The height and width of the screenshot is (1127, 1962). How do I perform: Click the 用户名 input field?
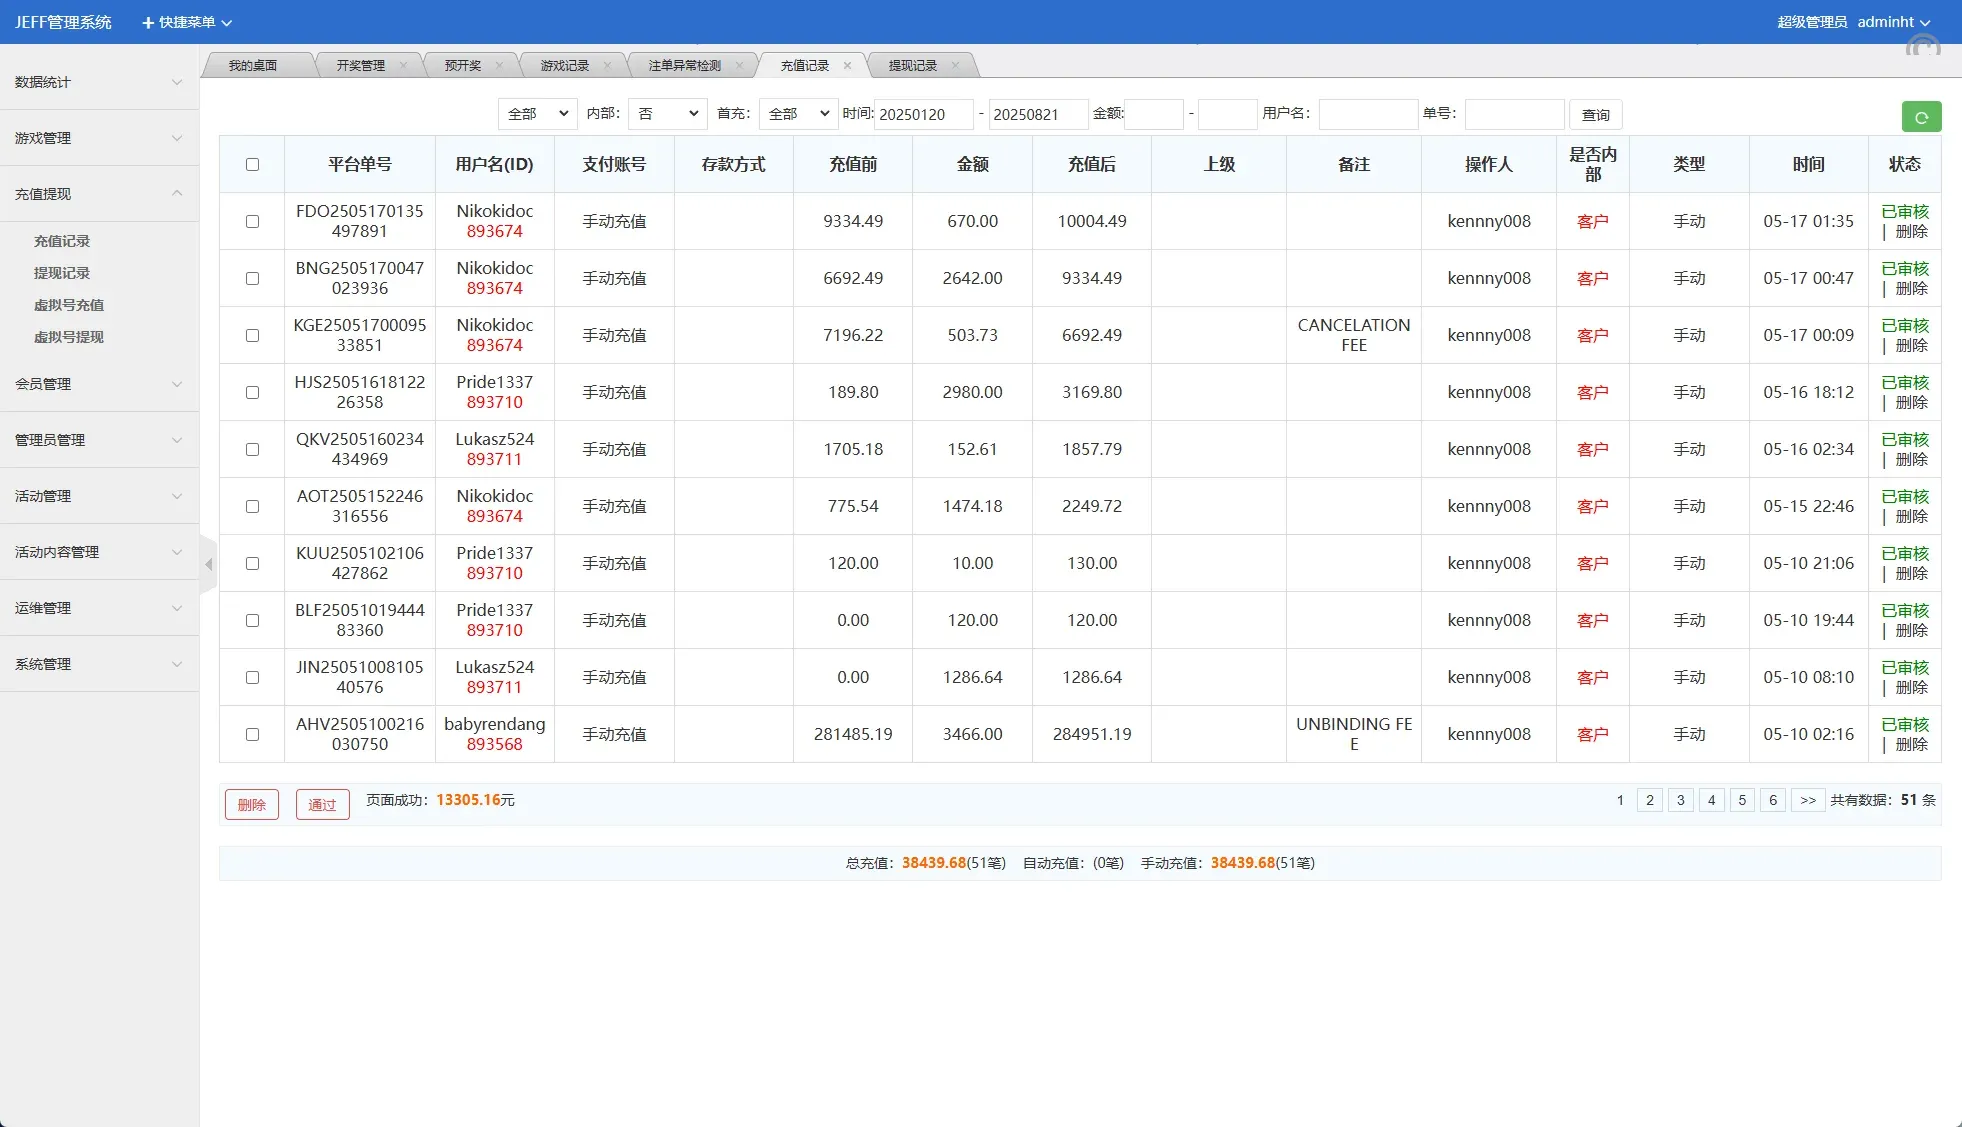click(x=1367, y=114)
